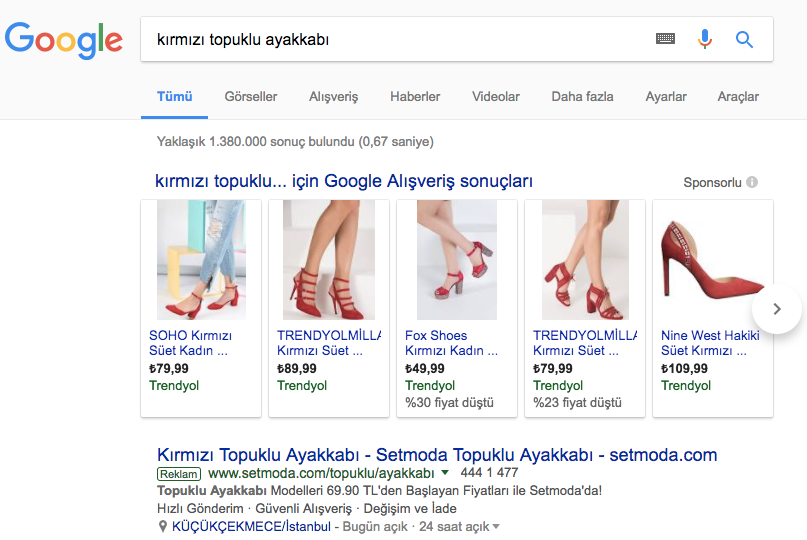The image size is (807, 540).
Task: Open the ₺89,99 TRENDYOLMİLLA shoe image
Action: point(329,260)
